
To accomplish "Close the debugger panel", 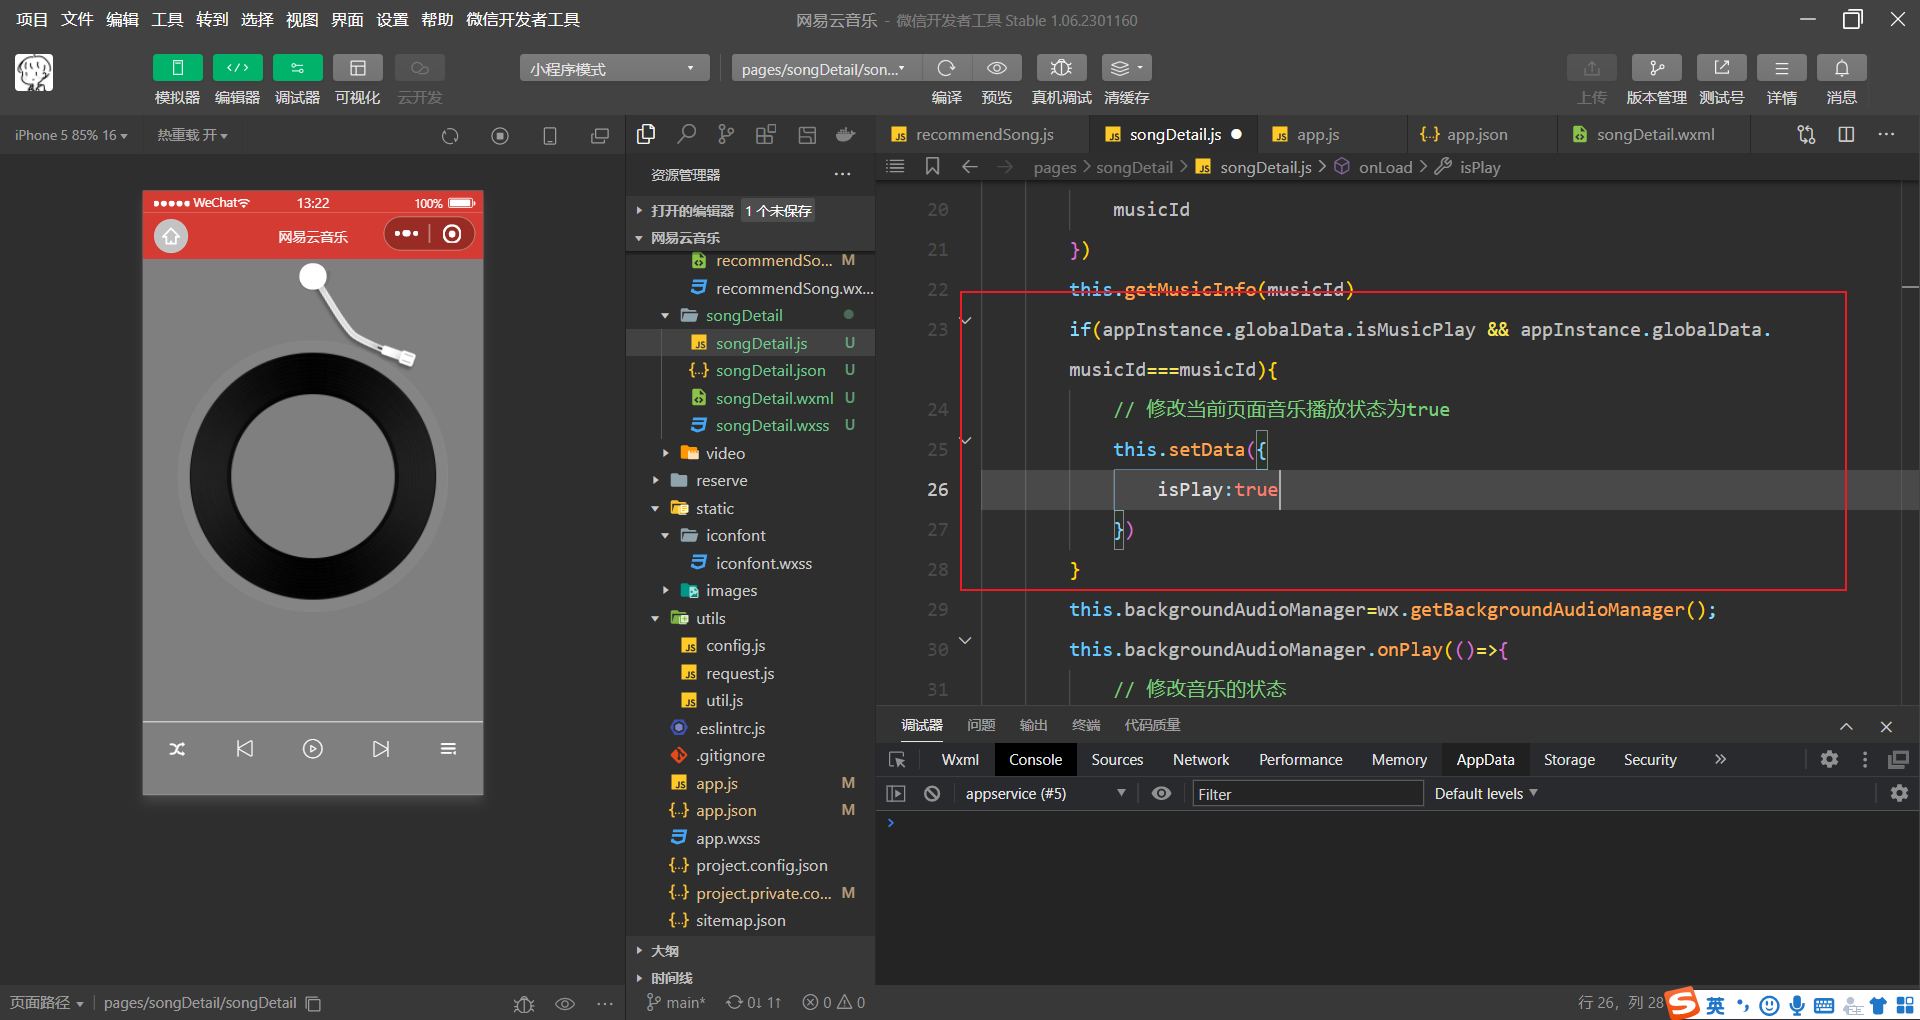I will tap(1886, 727).
